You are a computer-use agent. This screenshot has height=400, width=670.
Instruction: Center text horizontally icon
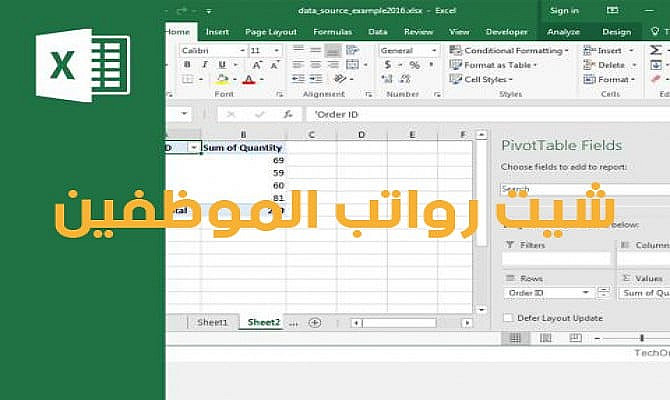tap(316, 65)
